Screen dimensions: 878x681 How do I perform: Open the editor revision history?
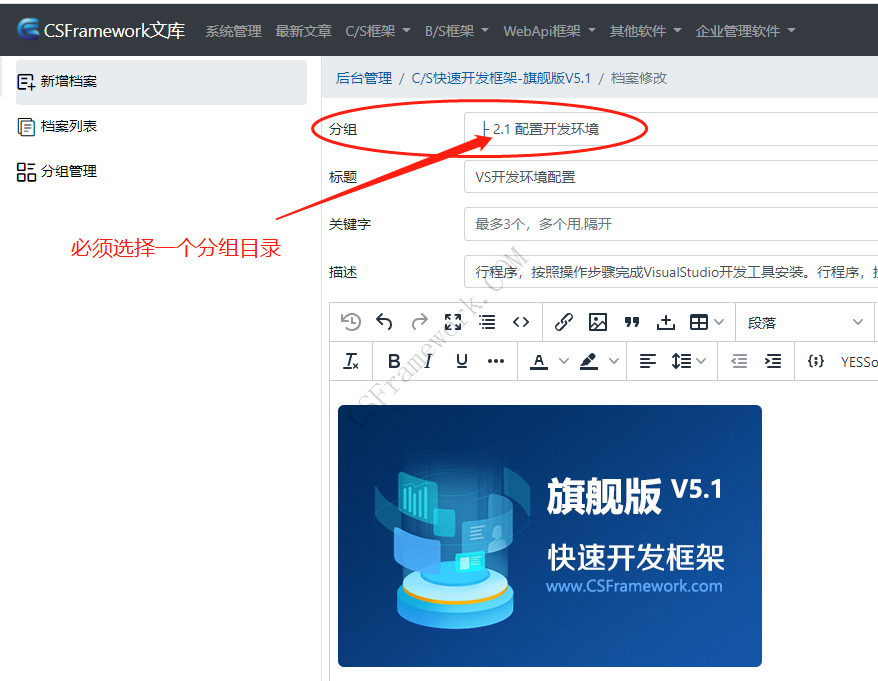(x=351, y=322)
